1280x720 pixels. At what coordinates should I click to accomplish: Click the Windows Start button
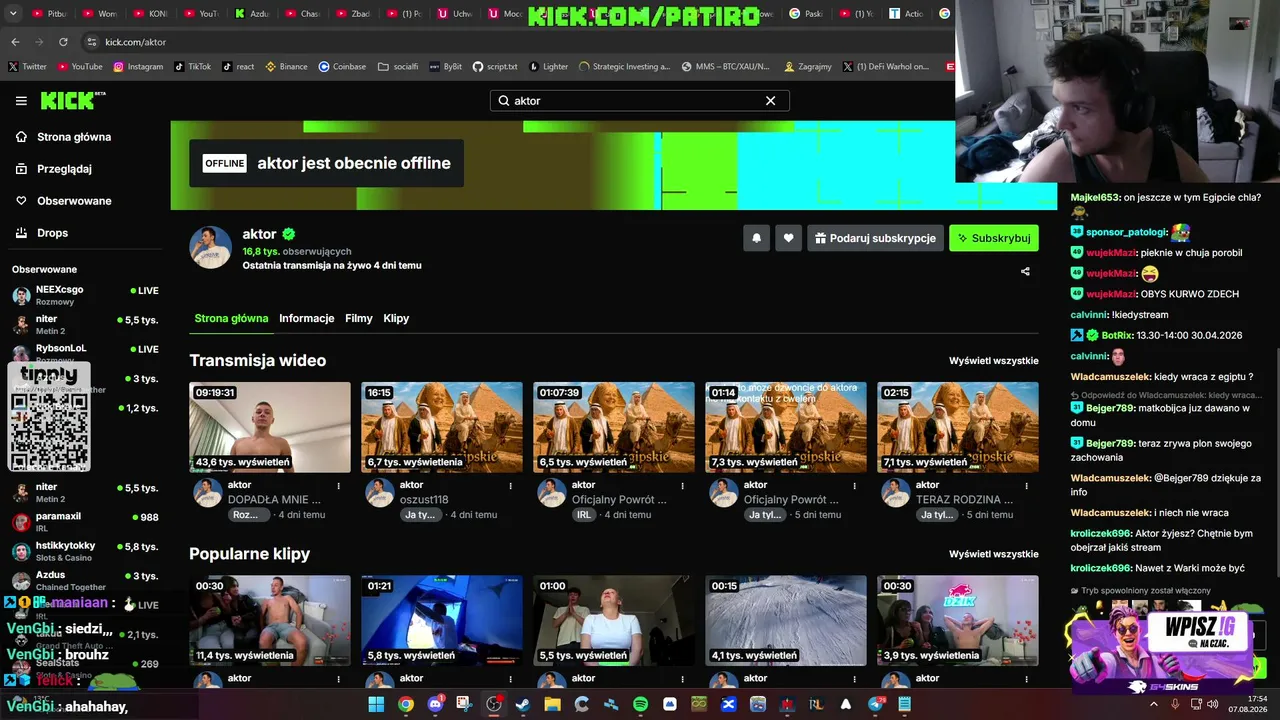click(376, 705)
